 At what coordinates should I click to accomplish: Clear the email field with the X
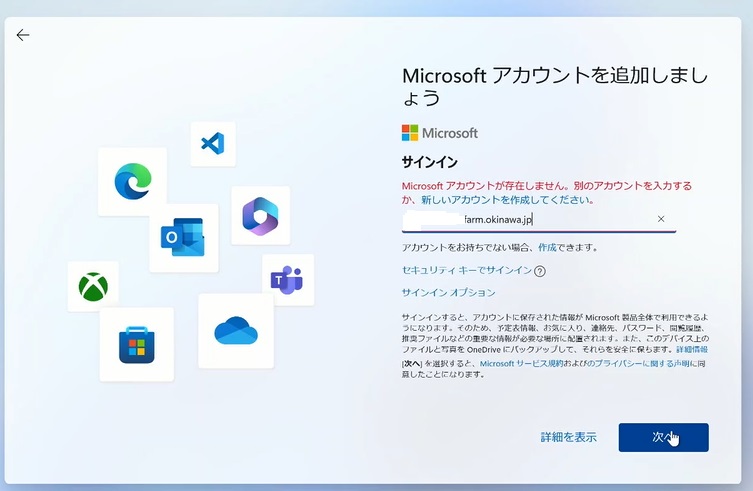click(x=661, y=219)
